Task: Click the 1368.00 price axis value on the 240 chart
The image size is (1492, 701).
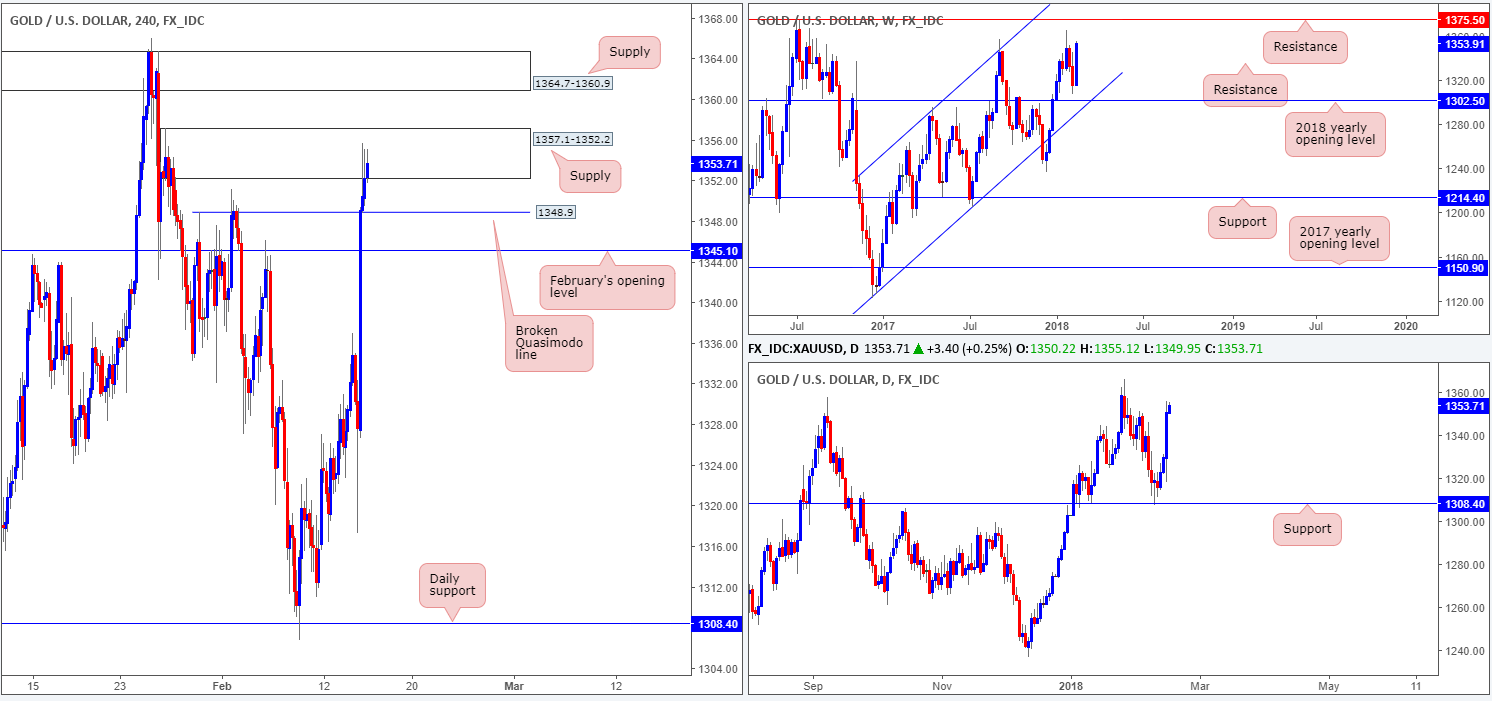Action: point(717,19)
